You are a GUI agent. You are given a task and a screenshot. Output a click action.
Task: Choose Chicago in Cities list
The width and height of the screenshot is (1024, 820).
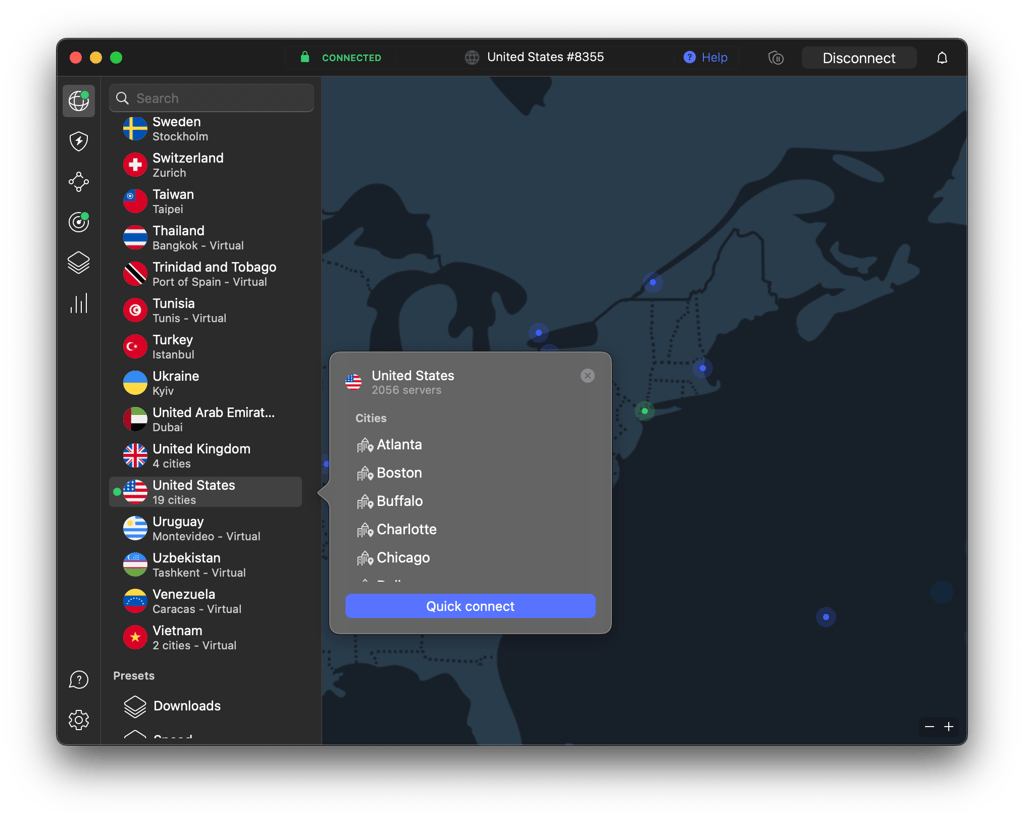(403, 558)
